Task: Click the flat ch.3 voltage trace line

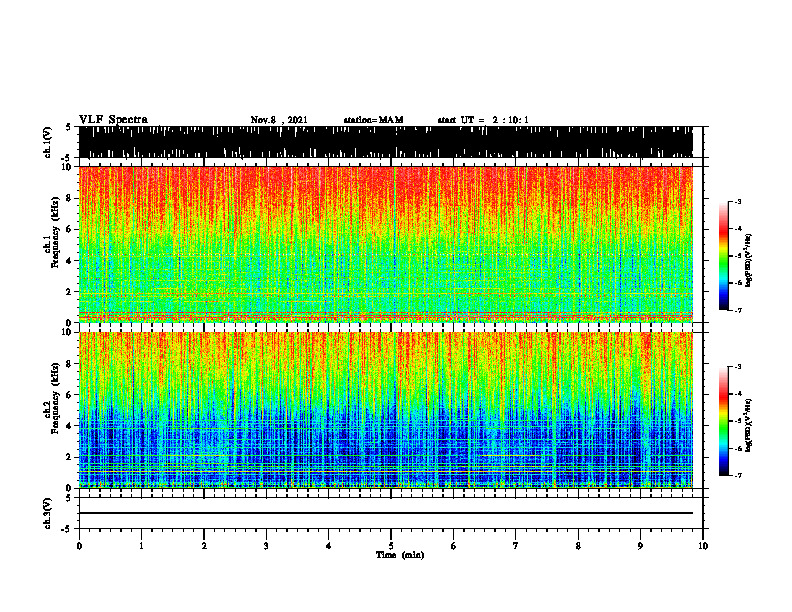Action: click(x=385, y=513)
